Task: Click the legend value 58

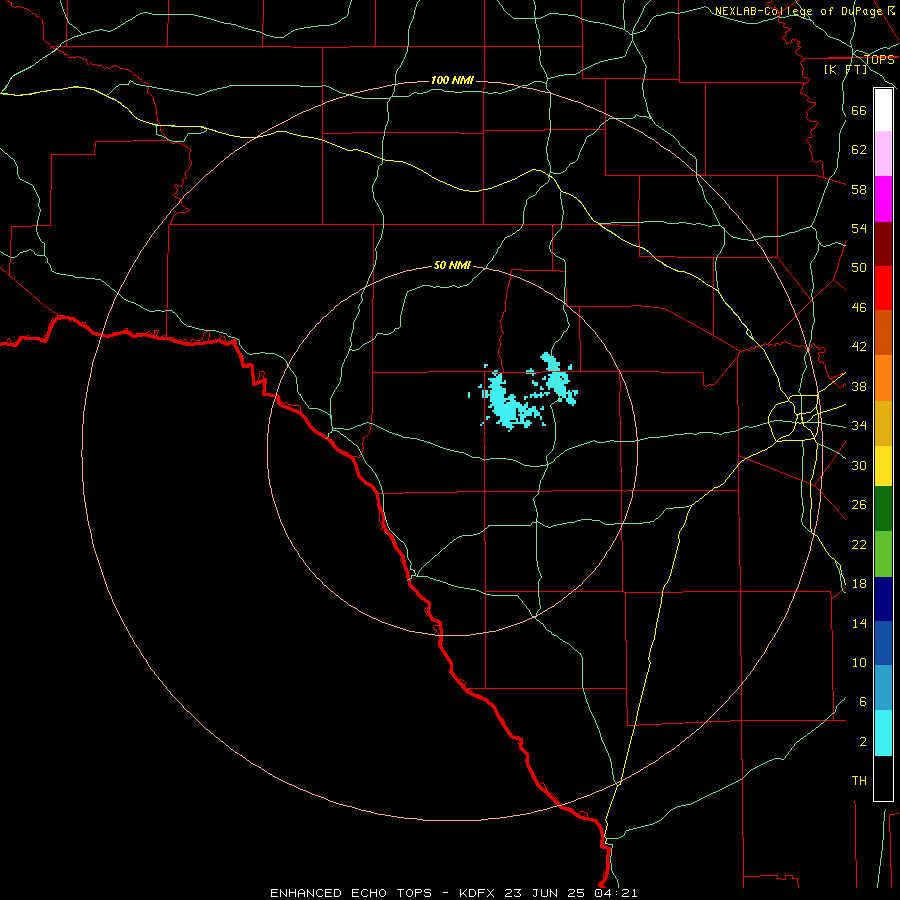Action: 859,189
